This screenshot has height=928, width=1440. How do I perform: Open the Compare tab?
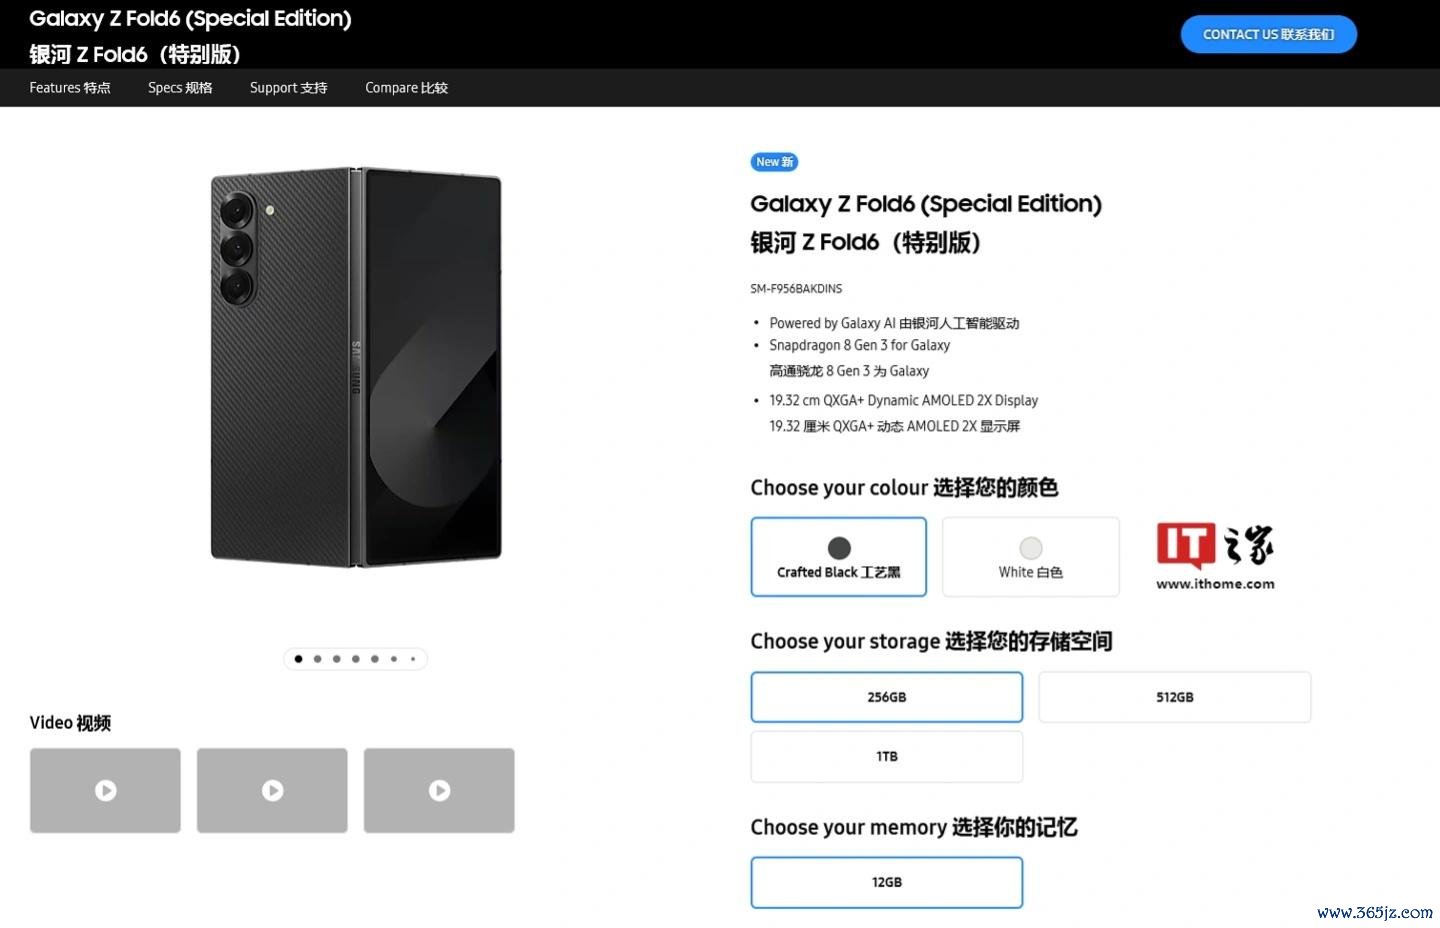click(x=406, y=88)
